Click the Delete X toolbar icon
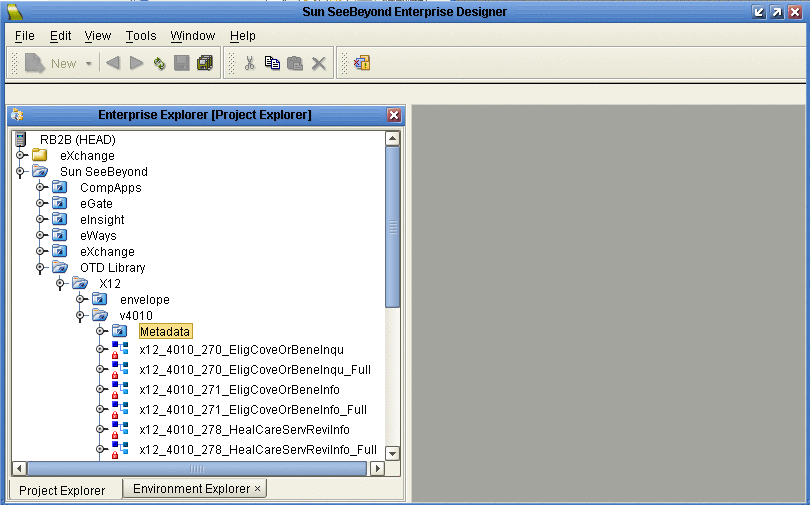Viewport: 810px width, 505px height. coord(319,64)
